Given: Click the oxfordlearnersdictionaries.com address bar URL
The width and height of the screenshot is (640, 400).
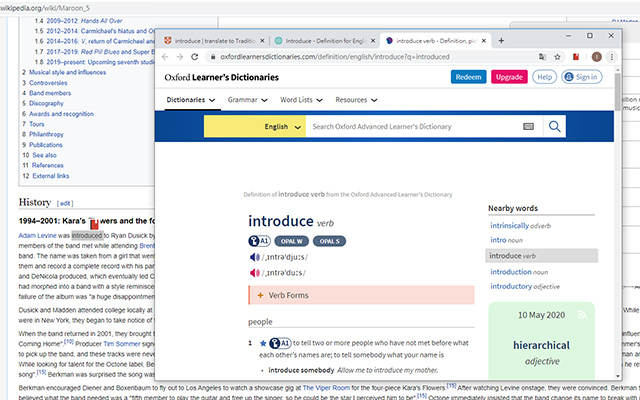Looking at the screenshot, I should pyautogui.click(x=335, y=57).
